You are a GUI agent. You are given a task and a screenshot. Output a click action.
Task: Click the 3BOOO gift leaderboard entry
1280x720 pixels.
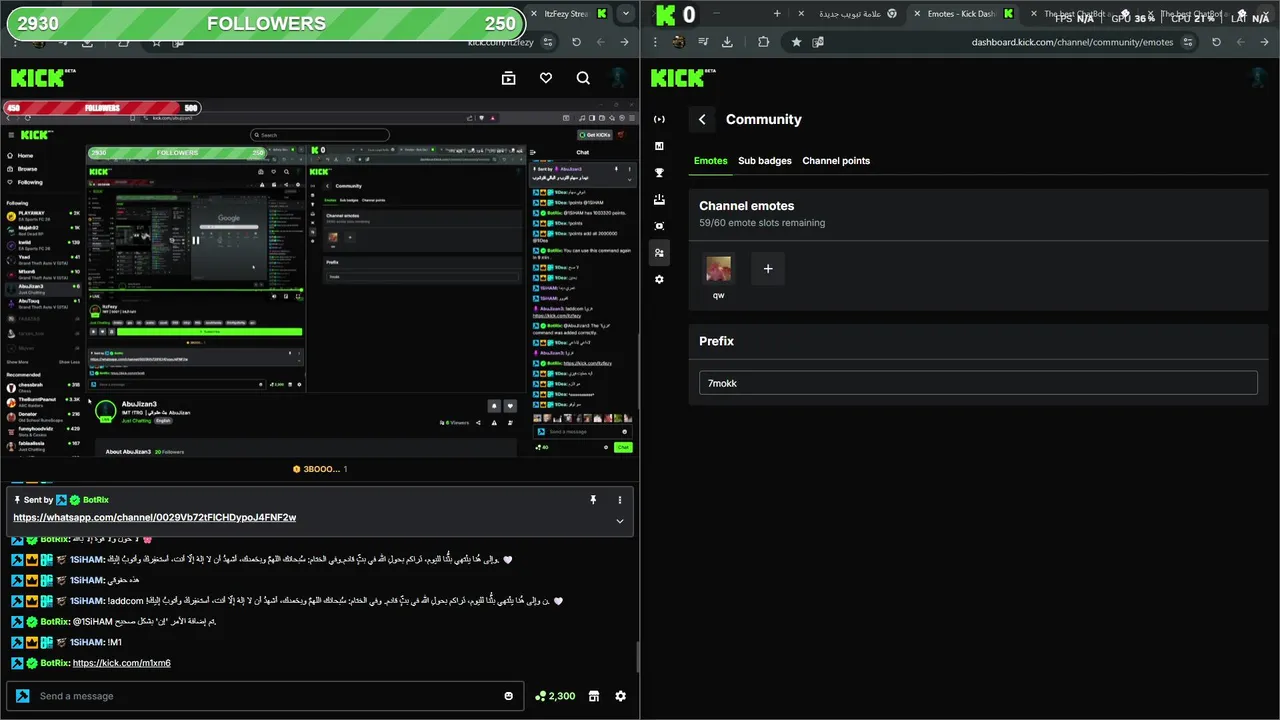[320, 469]
